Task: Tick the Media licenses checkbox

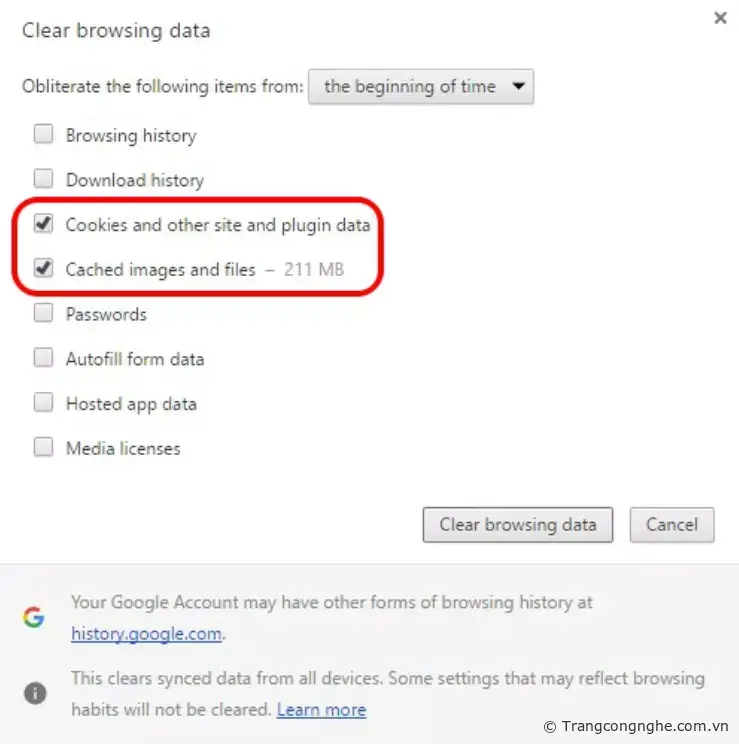Action: [x=43, y=448]
